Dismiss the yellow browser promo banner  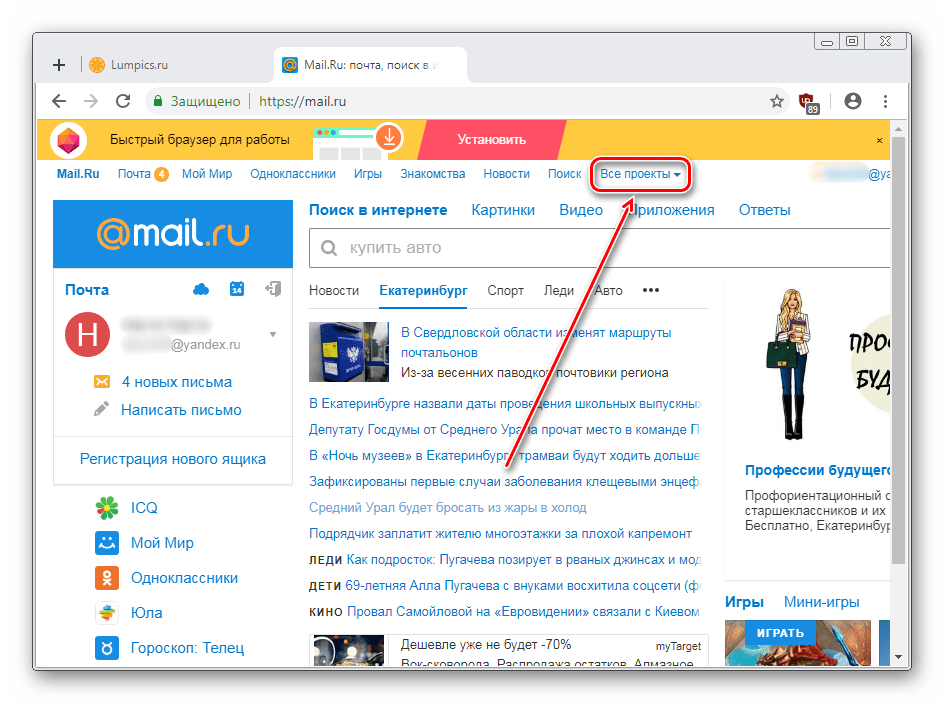[880, 140]
